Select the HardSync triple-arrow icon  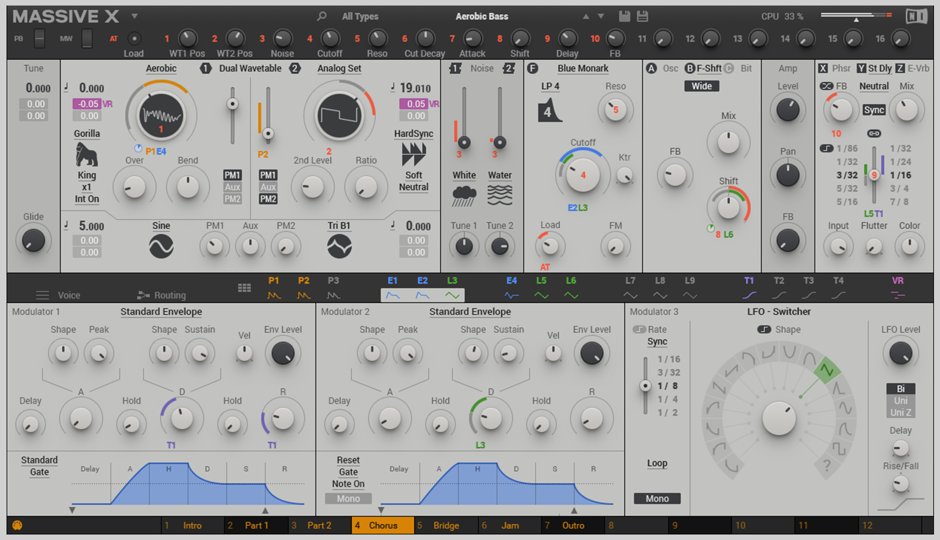pyautogui.click(x=413, y=154)
